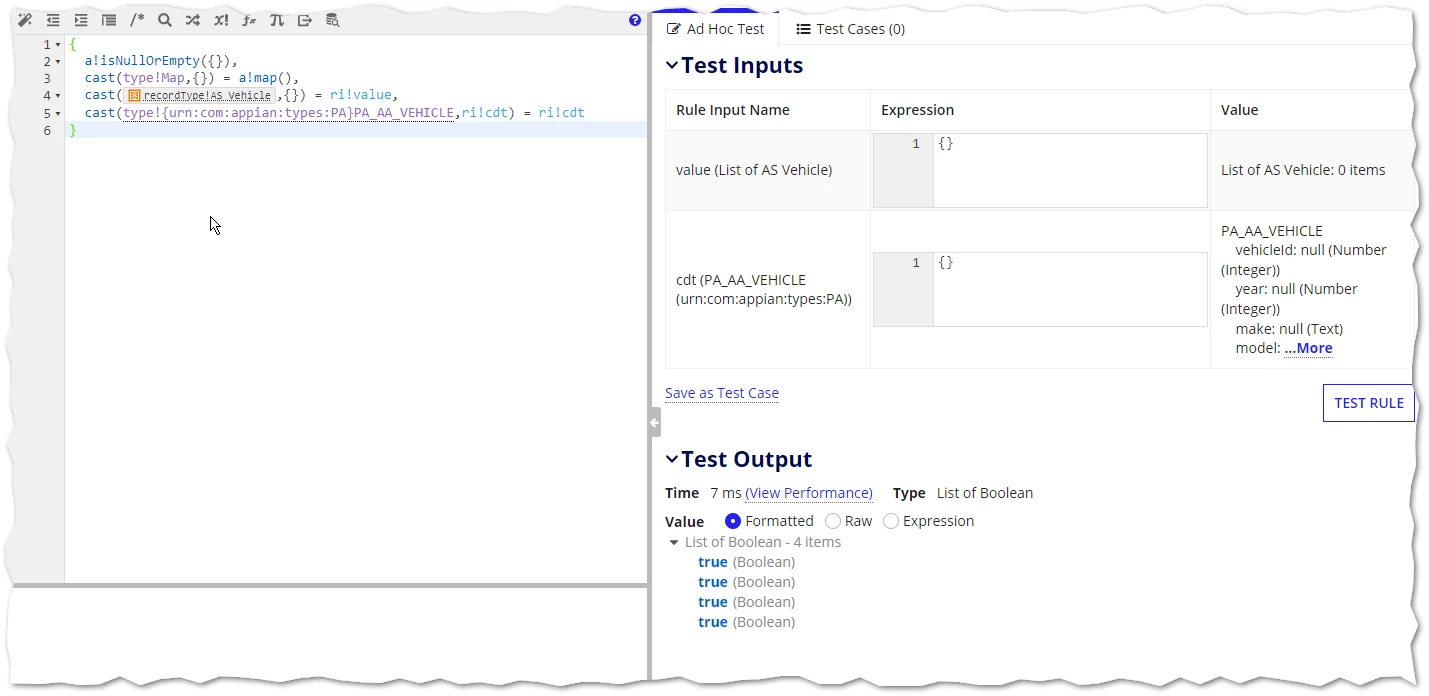Click the cdt (PA_AA_VEHICLE) row label
This screenshot has width=1429, height=696.
(764, 289)
